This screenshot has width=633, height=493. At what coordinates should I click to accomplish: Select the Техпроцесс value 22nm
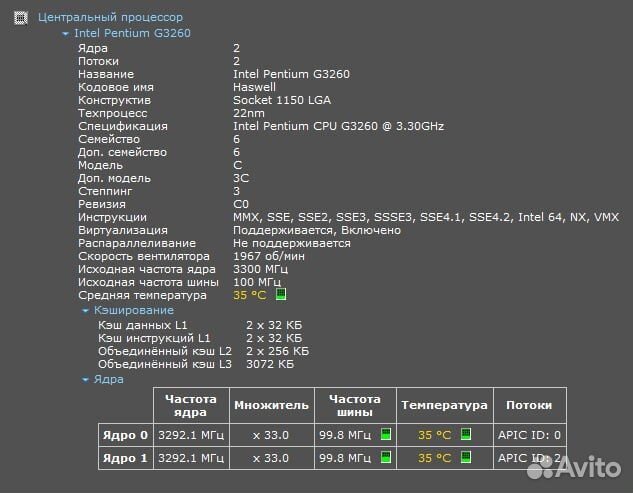point(249,113)
